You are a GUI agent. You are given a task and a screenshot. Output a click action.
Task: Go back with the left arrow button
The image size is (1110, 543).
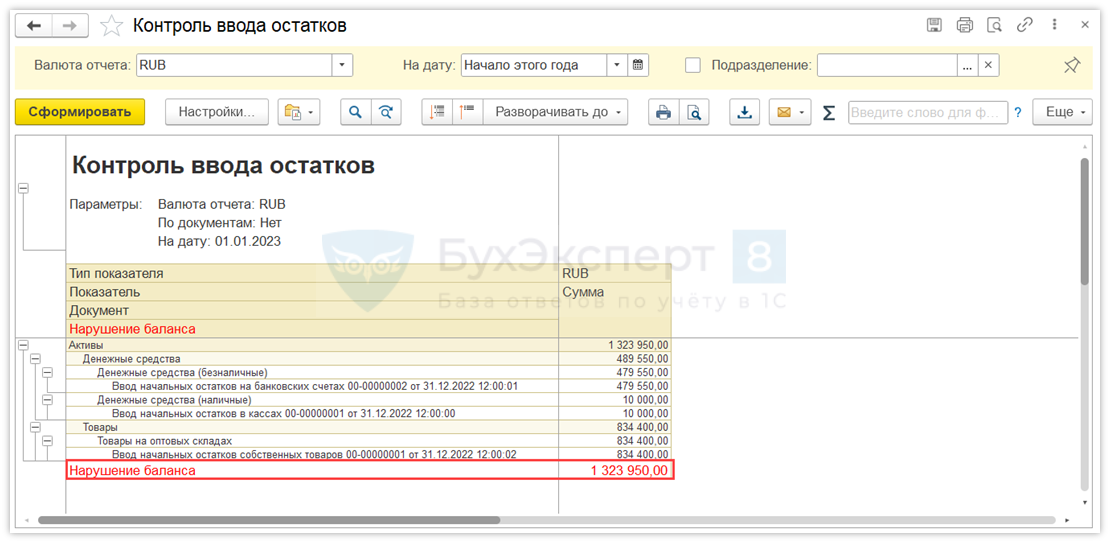tap(33, 26)
